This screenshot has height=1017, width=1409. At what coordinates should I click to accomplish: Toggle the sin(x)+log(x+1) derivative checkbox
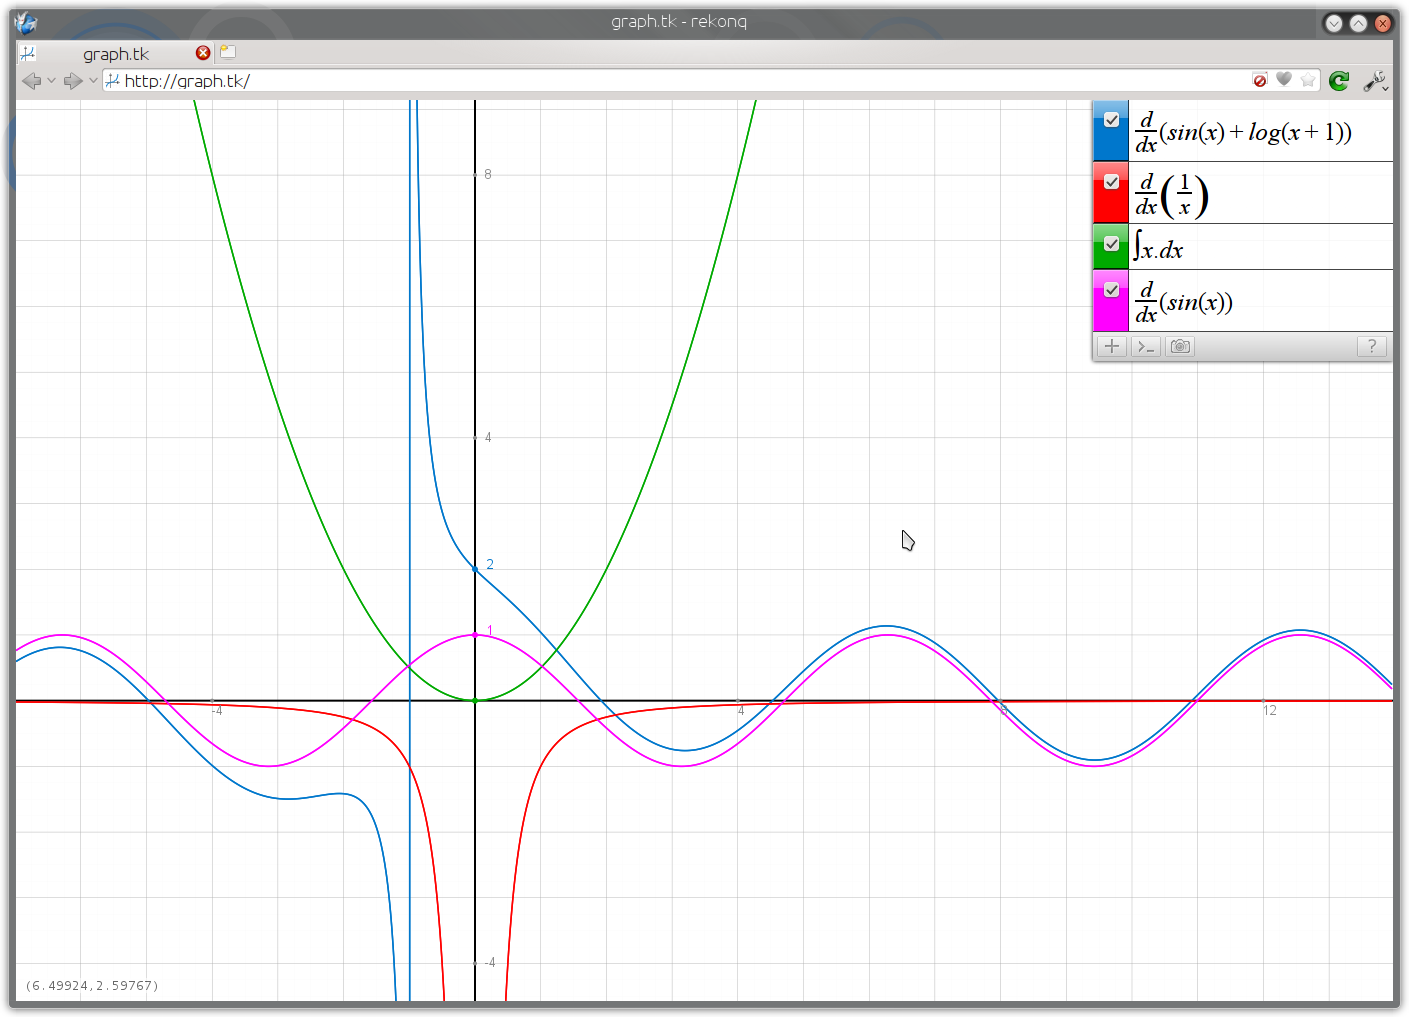[1111, 120]
